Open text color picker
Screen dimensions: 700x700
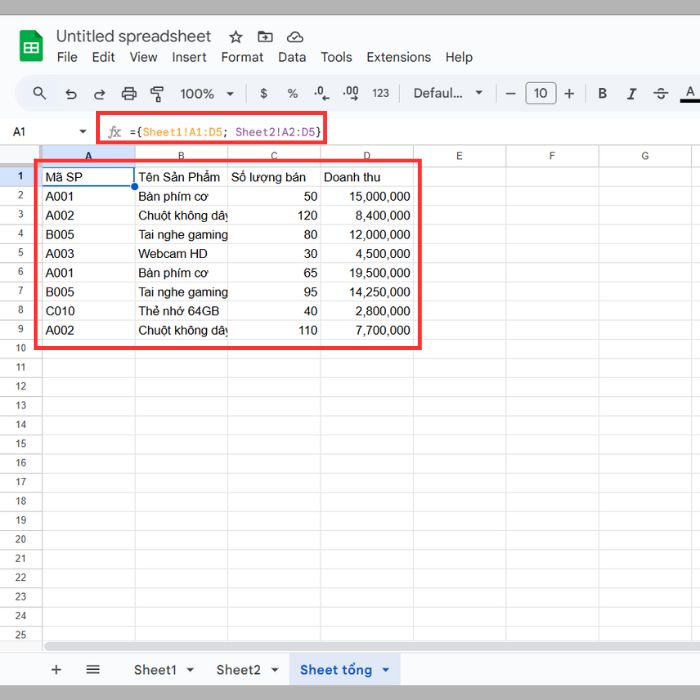click(x=690, y=94)
